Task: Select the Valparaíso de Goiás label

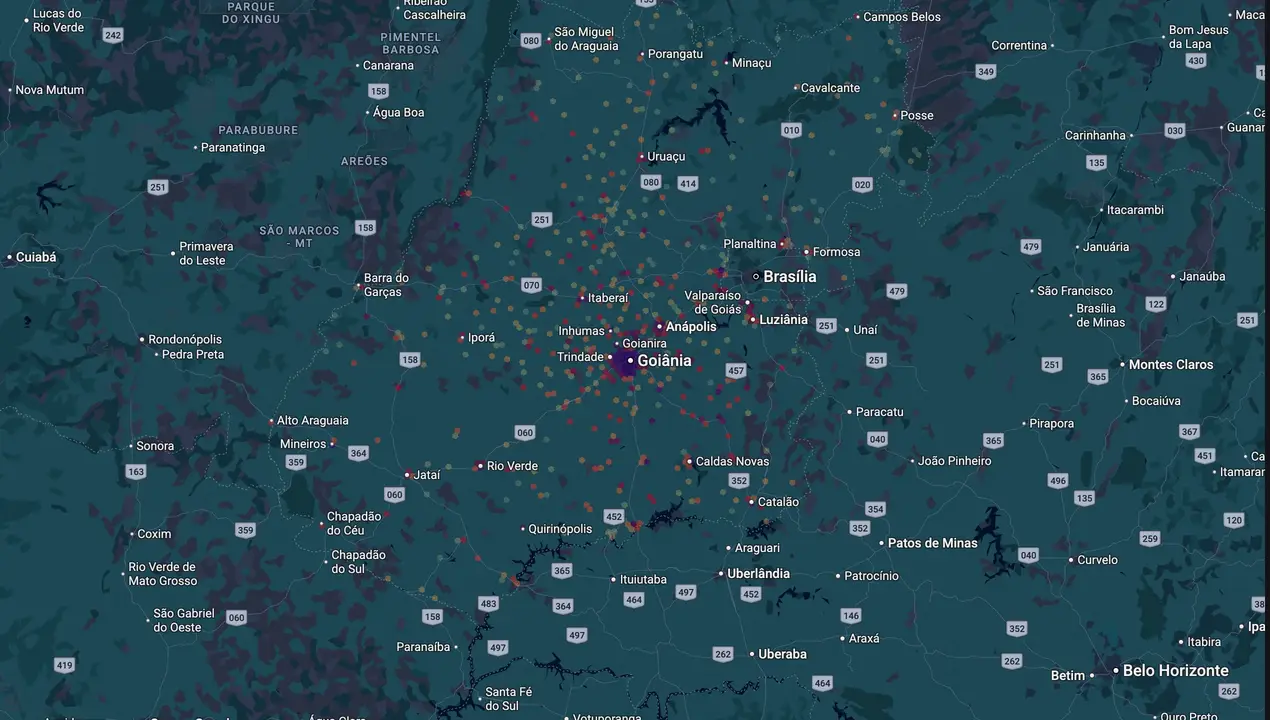Action: tap(713, 303)
